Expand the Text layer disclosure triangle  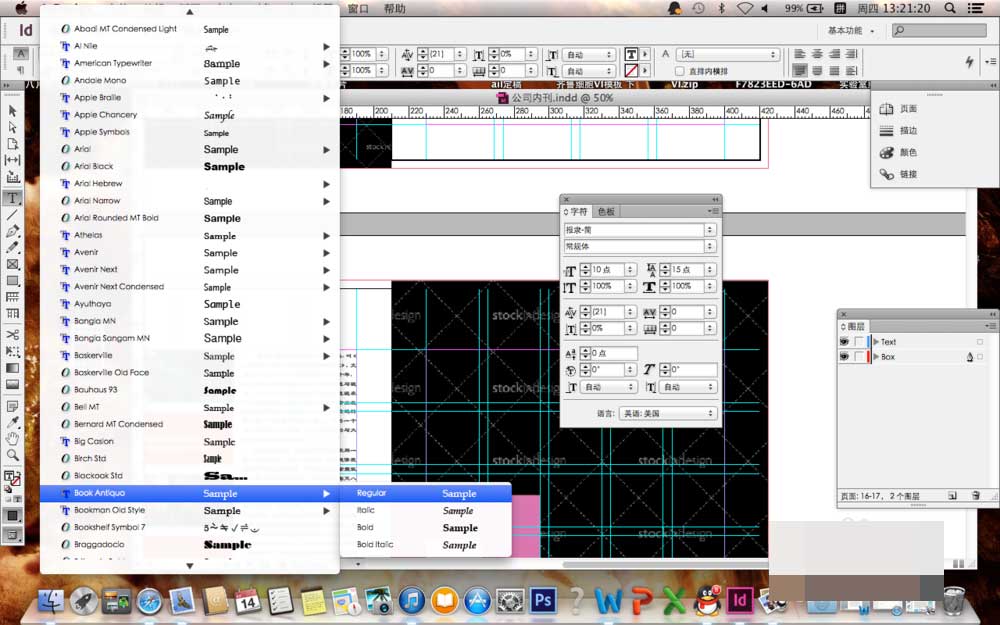point(876,342)
